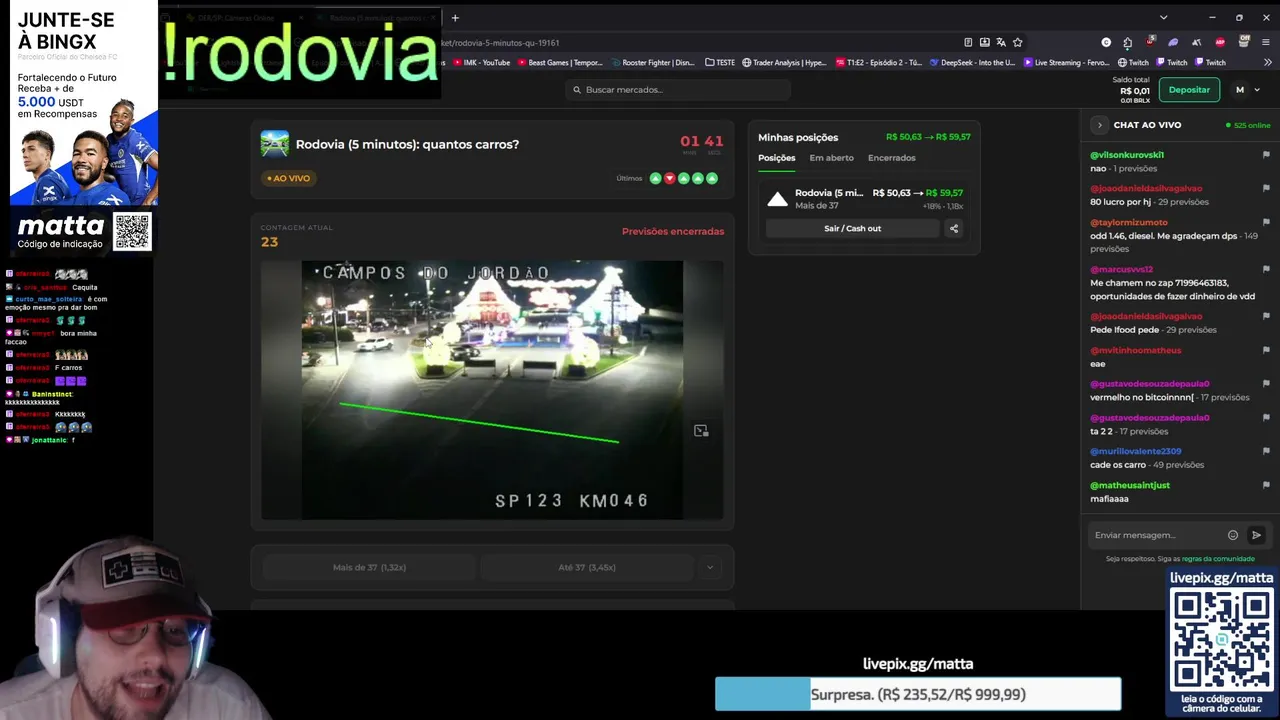Click the Previsões encerradas text
The width and height of the screenshot is (1280, 720).
pyautogui.click(x=673, y=231)
